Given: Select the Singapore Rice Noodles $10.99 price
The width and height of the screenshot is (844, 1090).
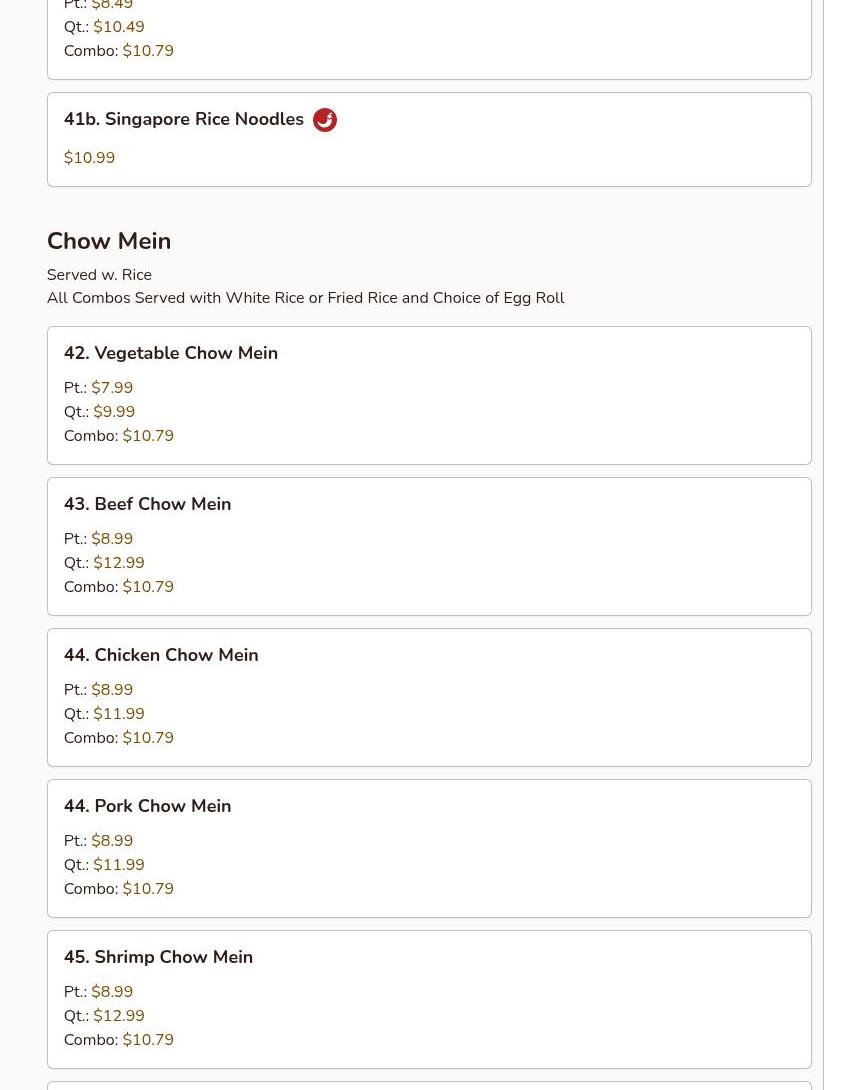Looking at the screenshot, I should click(90, 158).
